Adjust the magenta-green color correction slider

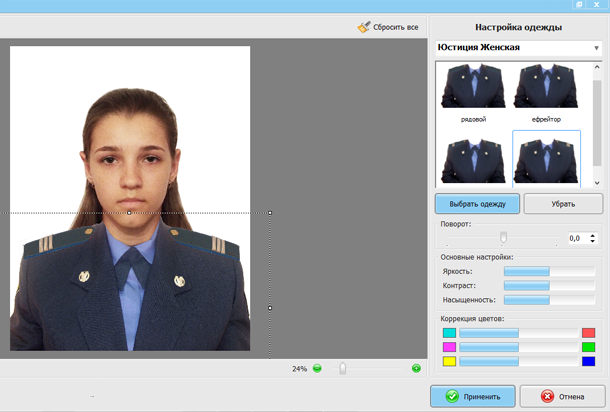point(519,347)
